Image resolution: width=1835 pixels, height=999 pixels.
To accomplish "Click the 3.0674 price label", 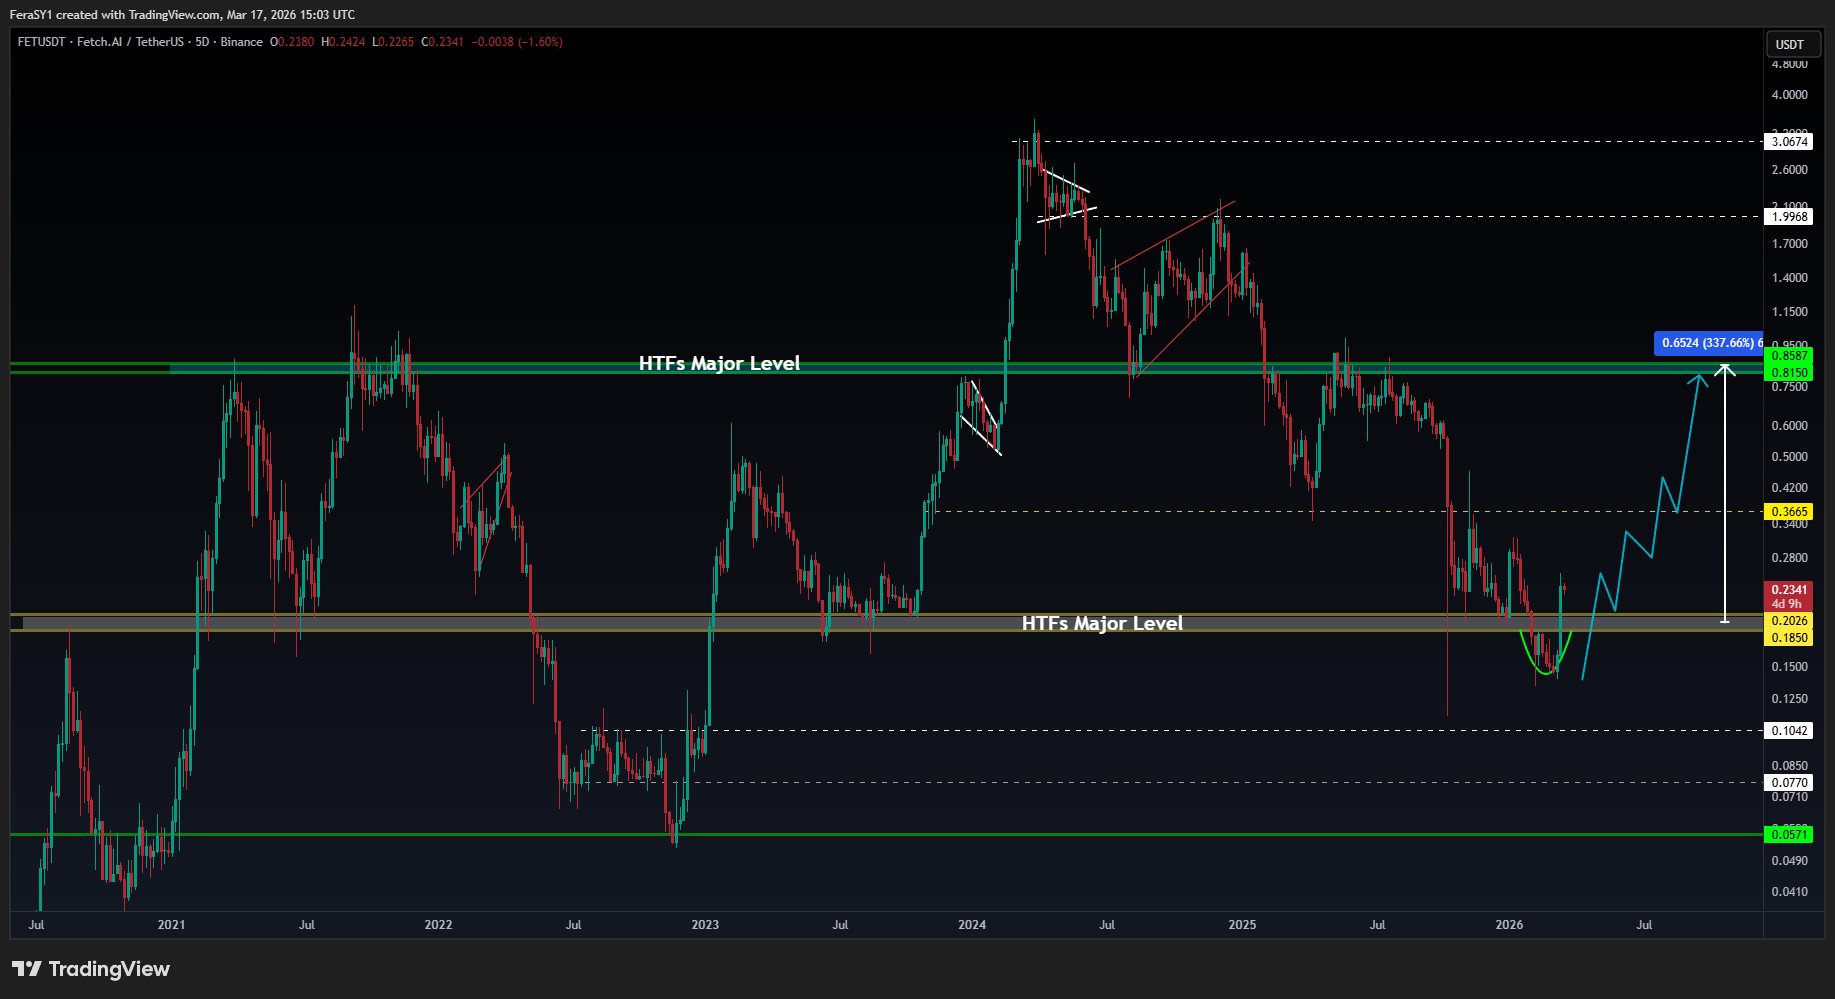I will 1790,142.
